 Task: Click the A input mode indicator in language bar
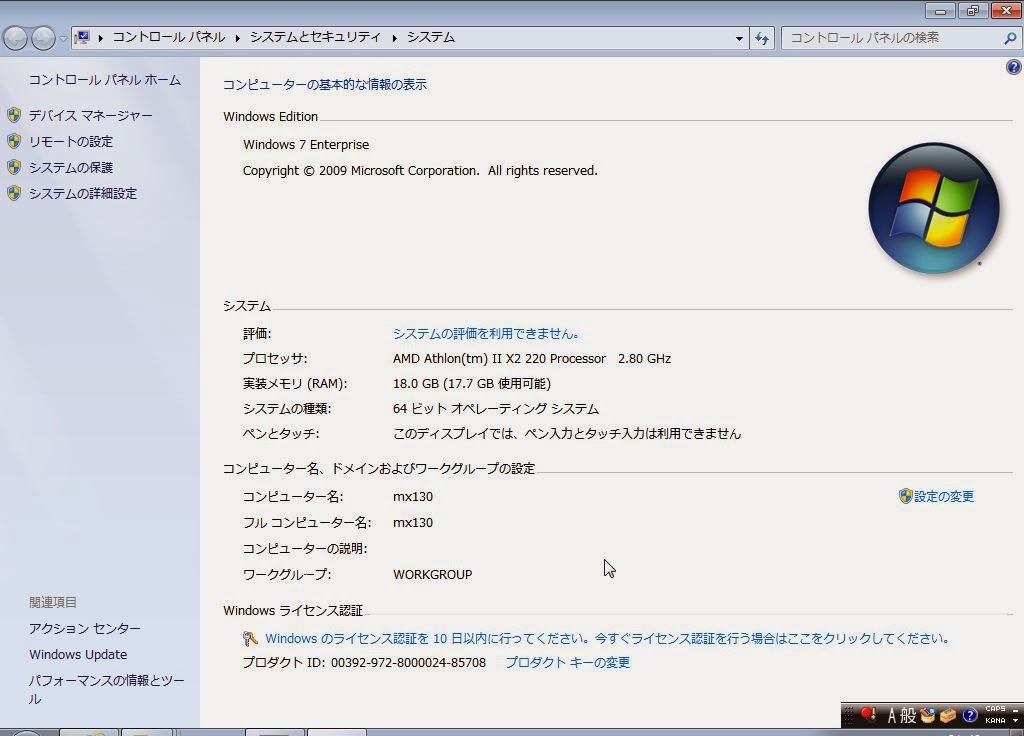[x=891, y=716]
